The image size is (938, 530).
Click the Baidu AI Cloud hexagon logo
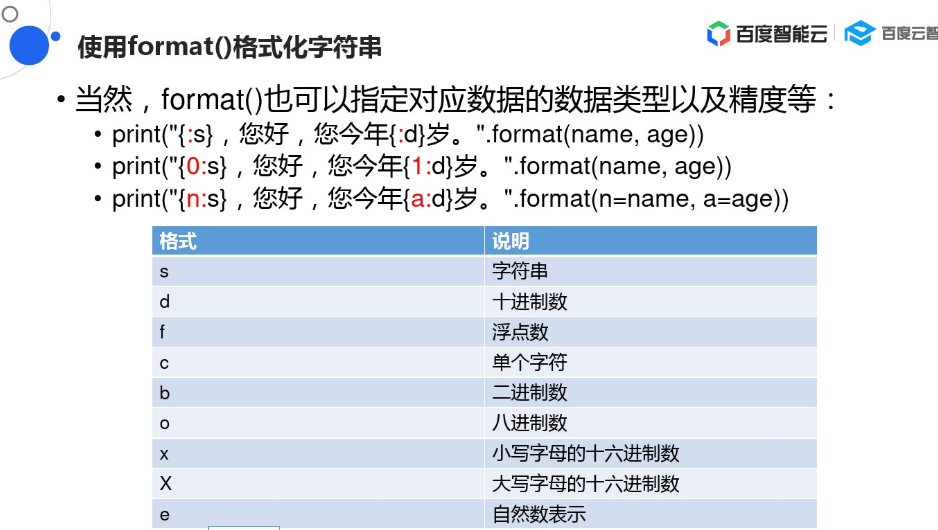click(x=718, y=33)
